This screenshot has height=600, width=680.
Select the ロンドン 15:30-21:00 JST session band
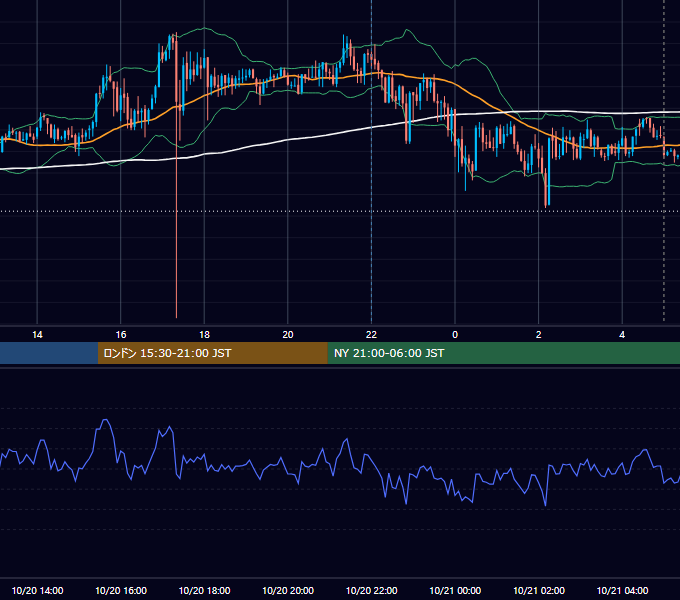click(212, 353)
